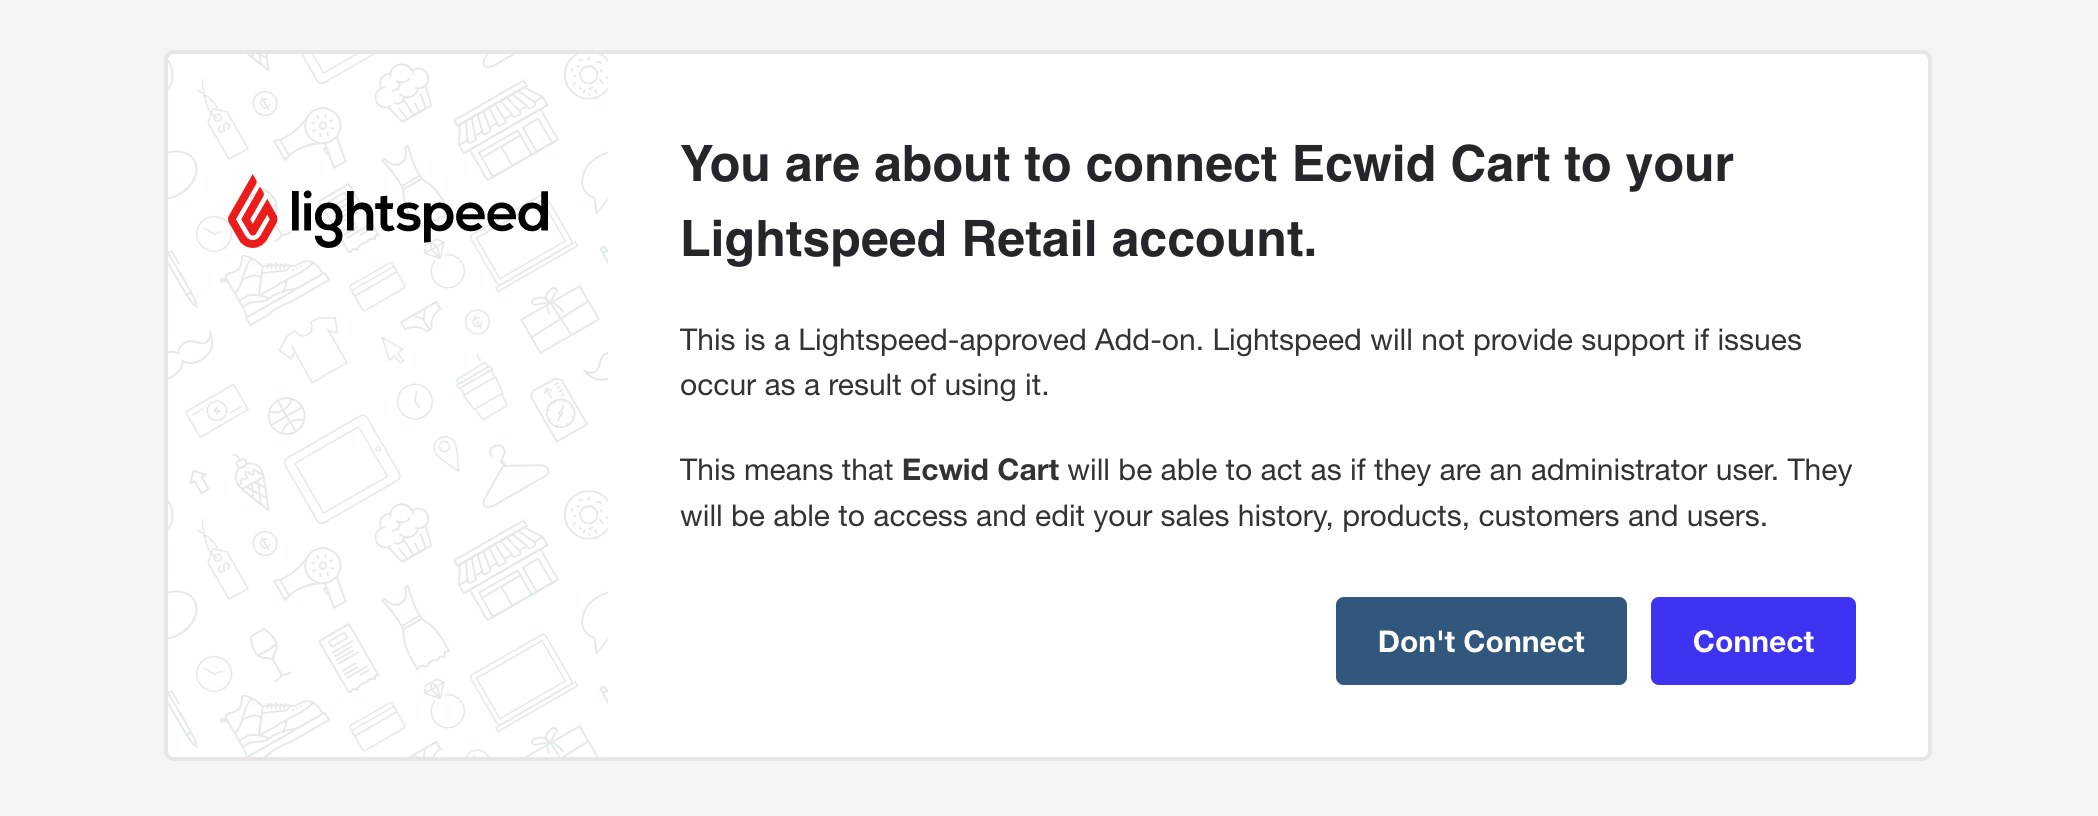
Task: Click the t-shirt icon in the background
Action: pyautogui.click(x=311, y=349)
